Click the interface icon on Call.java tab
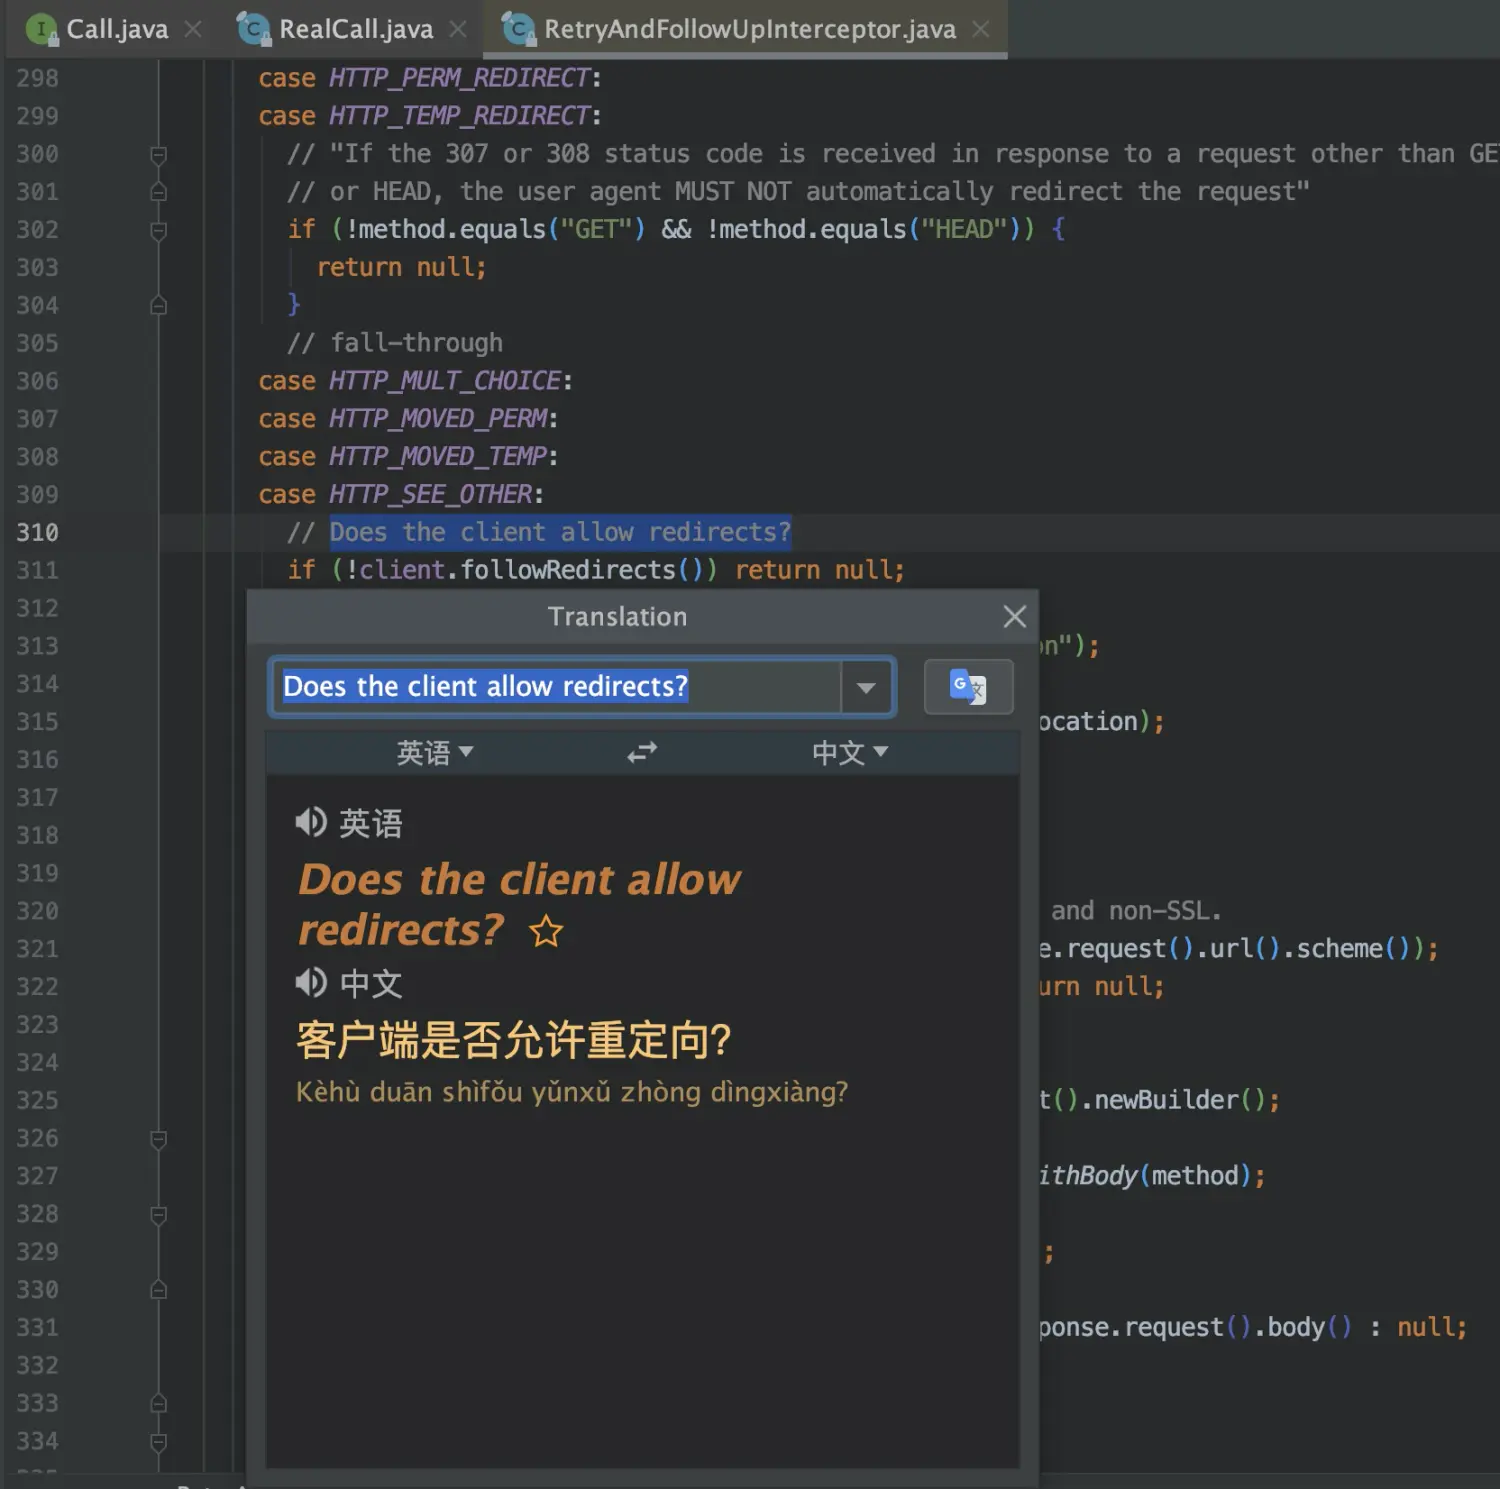This screenshot has height=1489, width=1500. tap(40, 28)
